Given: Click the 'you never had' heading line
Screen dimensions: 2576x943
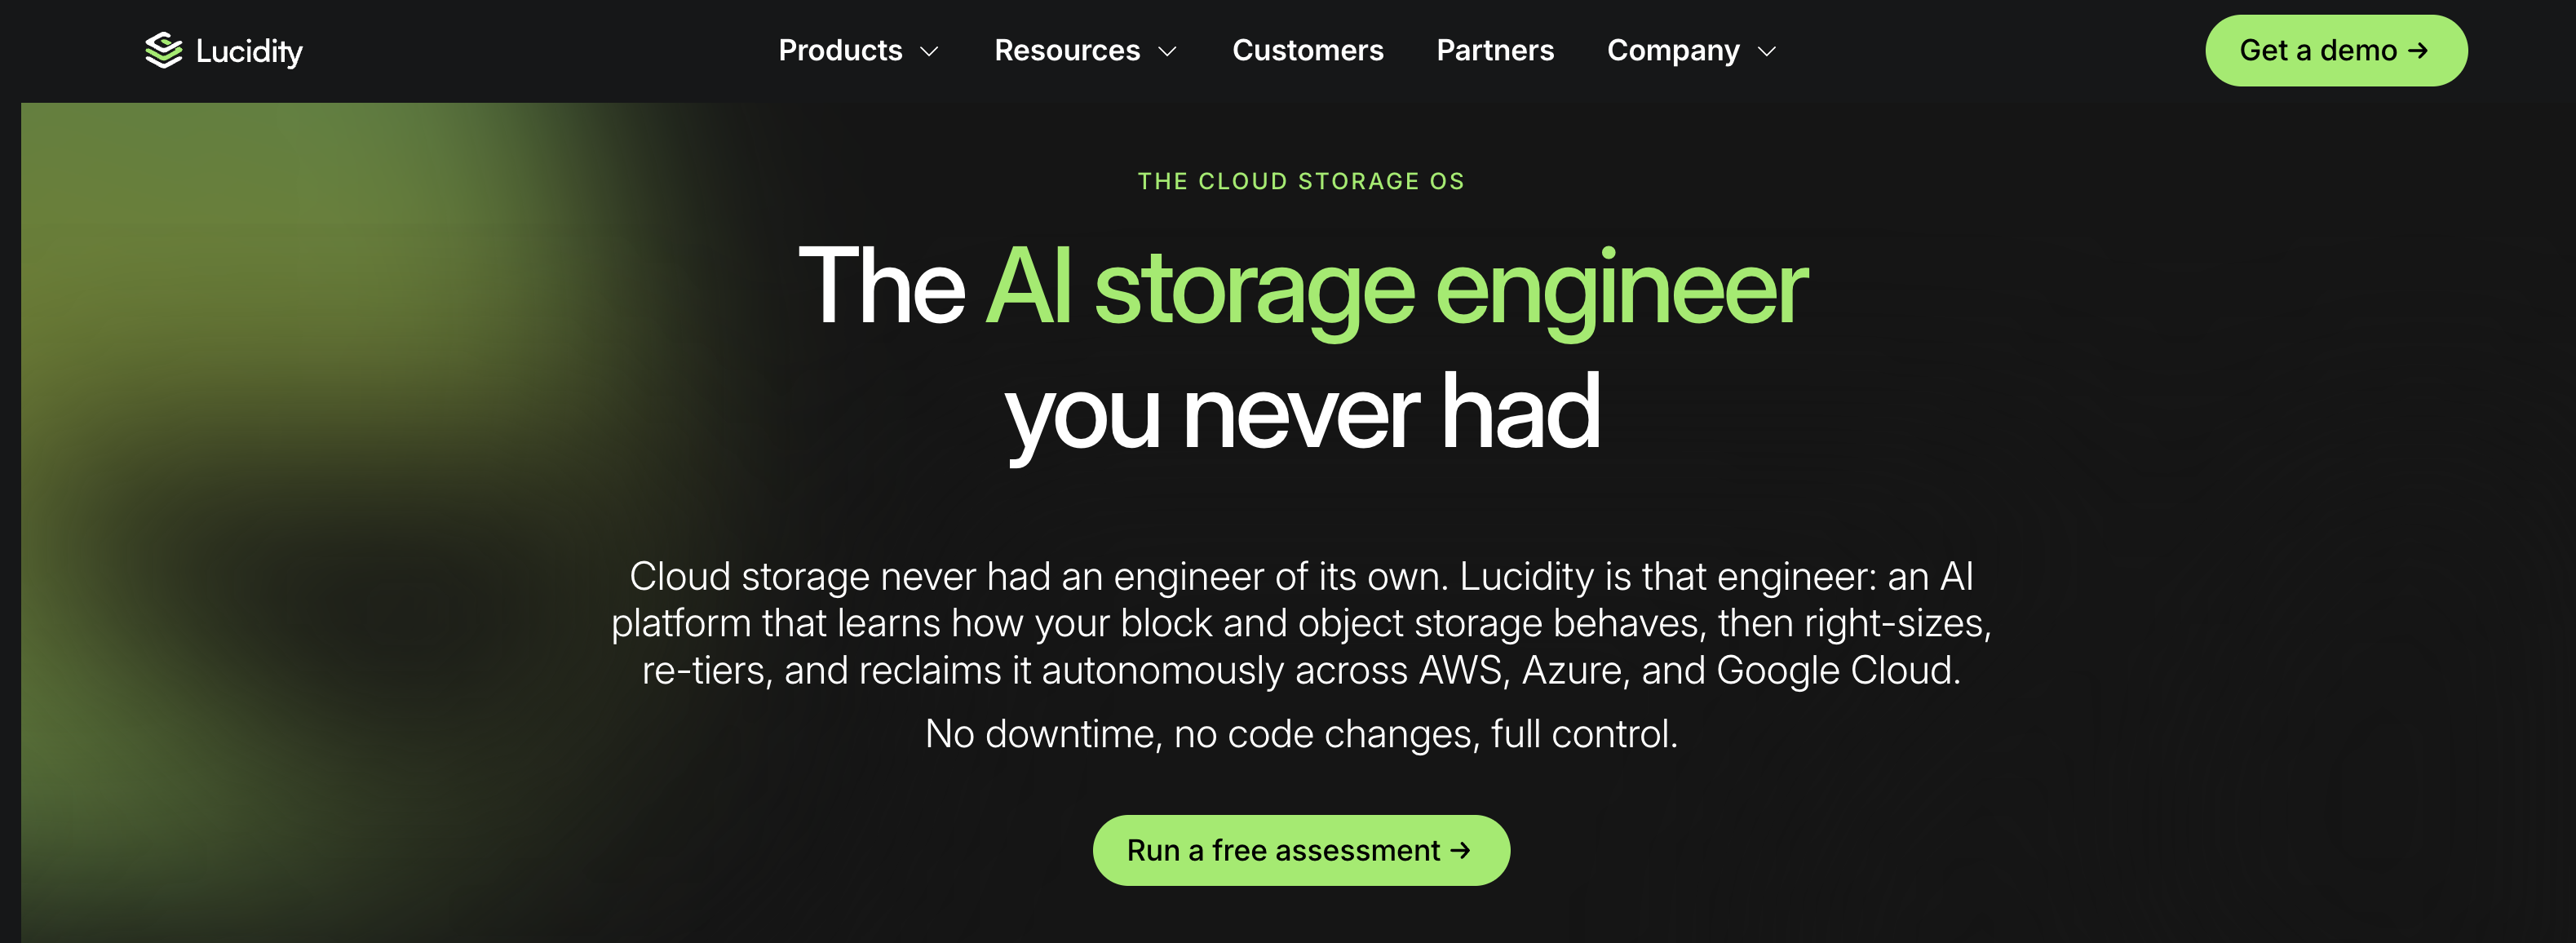Looking at the screenshot, I should pyautogui.click(x=1302, y=413).
